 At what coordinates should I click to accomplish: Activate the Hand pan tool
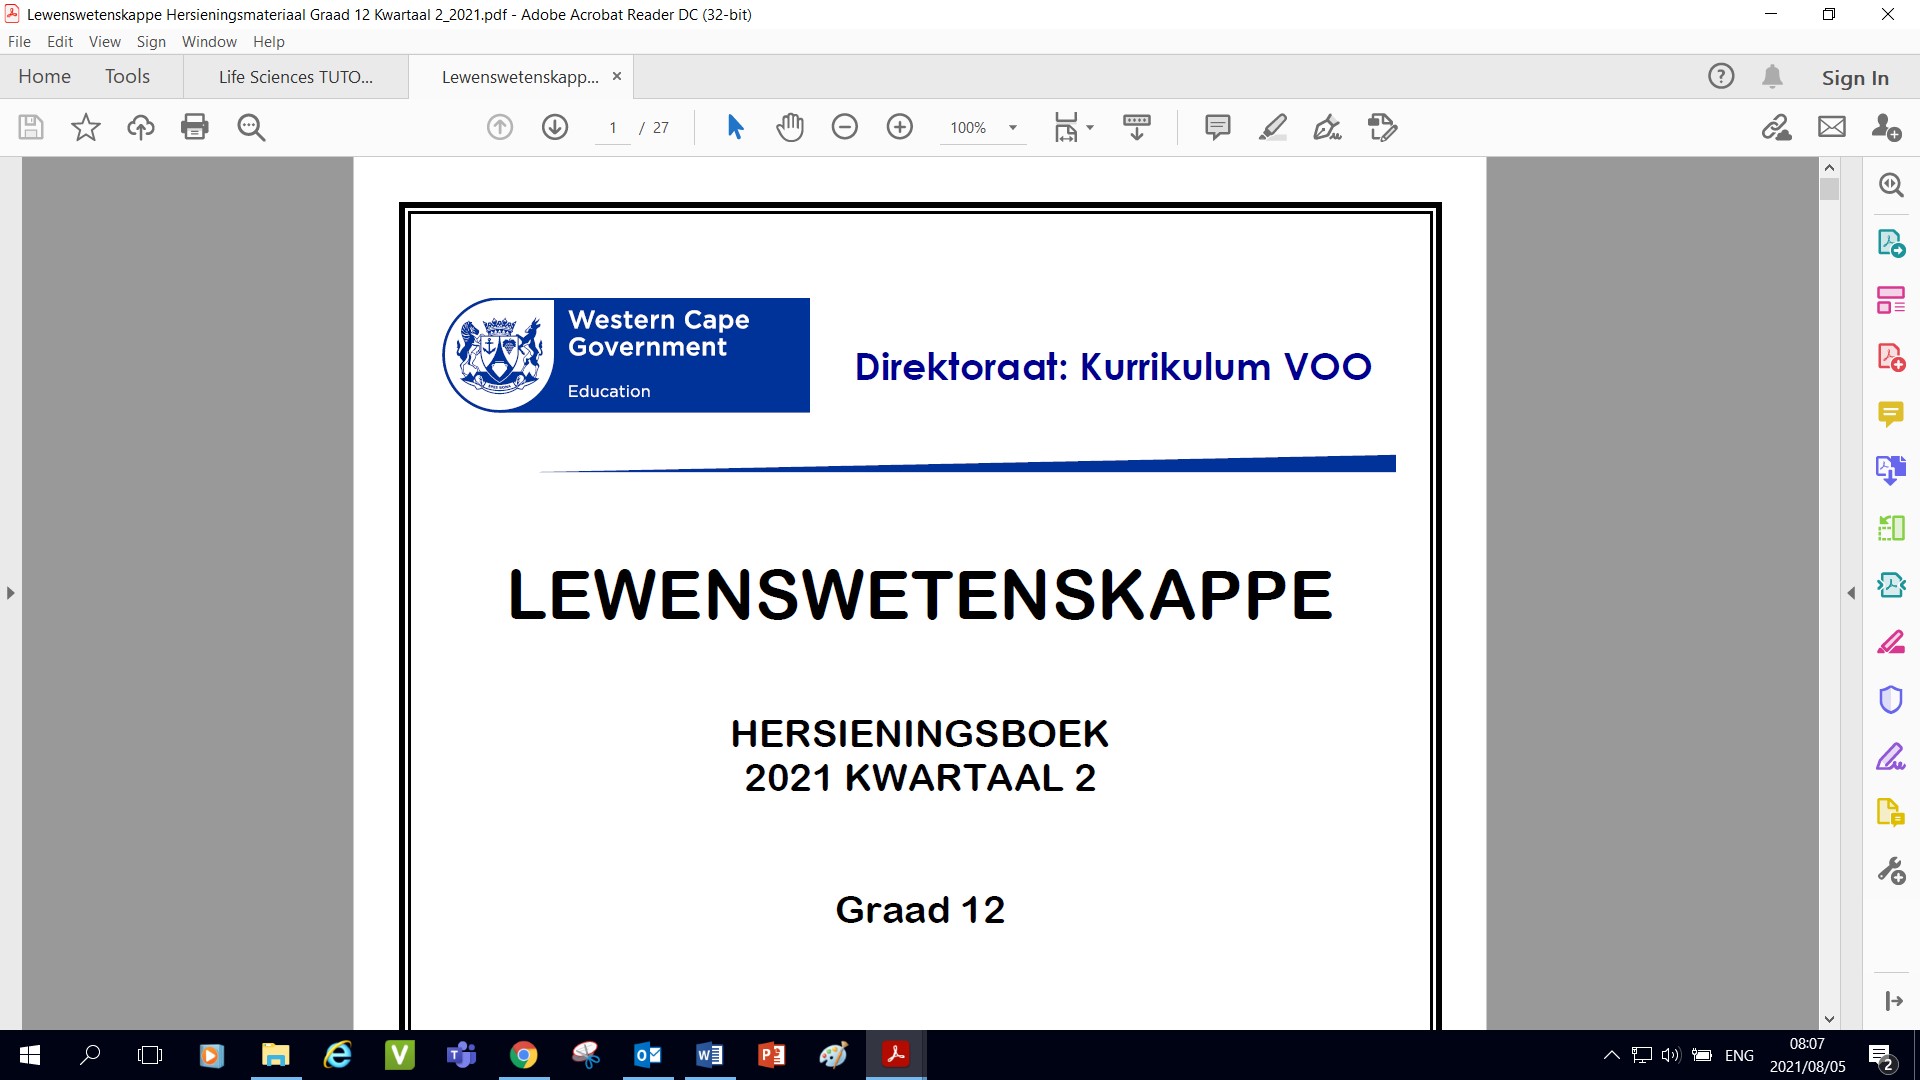pos(790,127)
